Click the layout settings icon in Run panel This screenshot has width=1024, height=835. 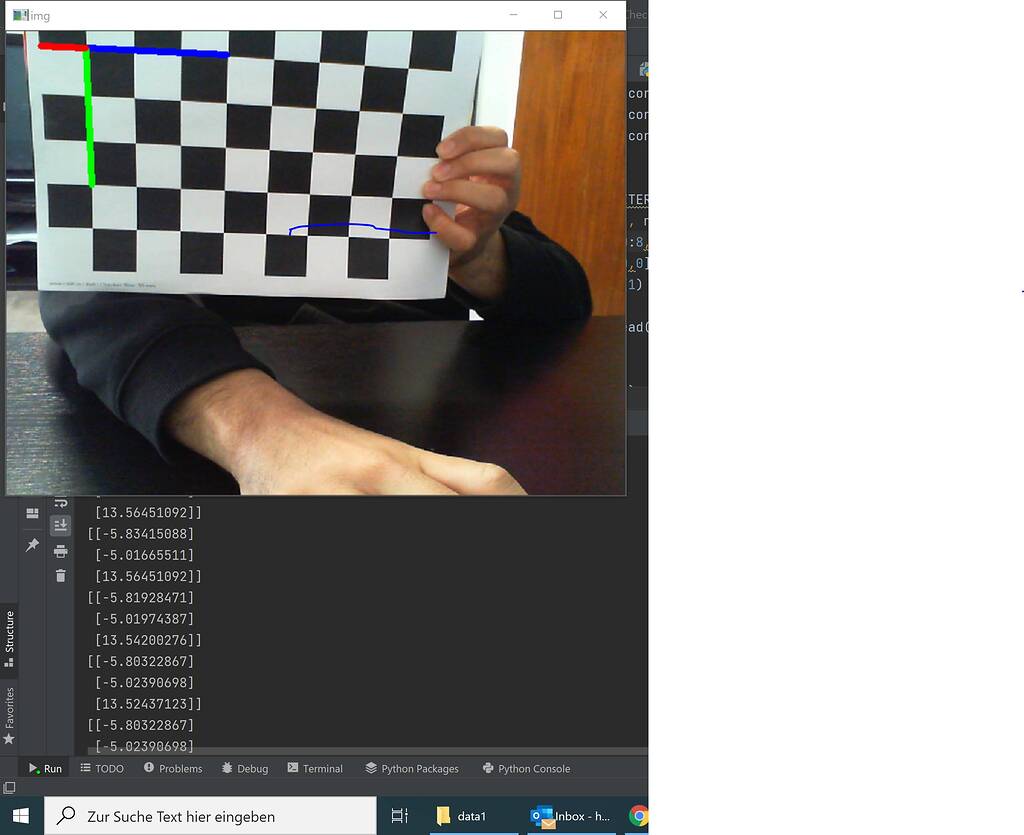(32, 512)
